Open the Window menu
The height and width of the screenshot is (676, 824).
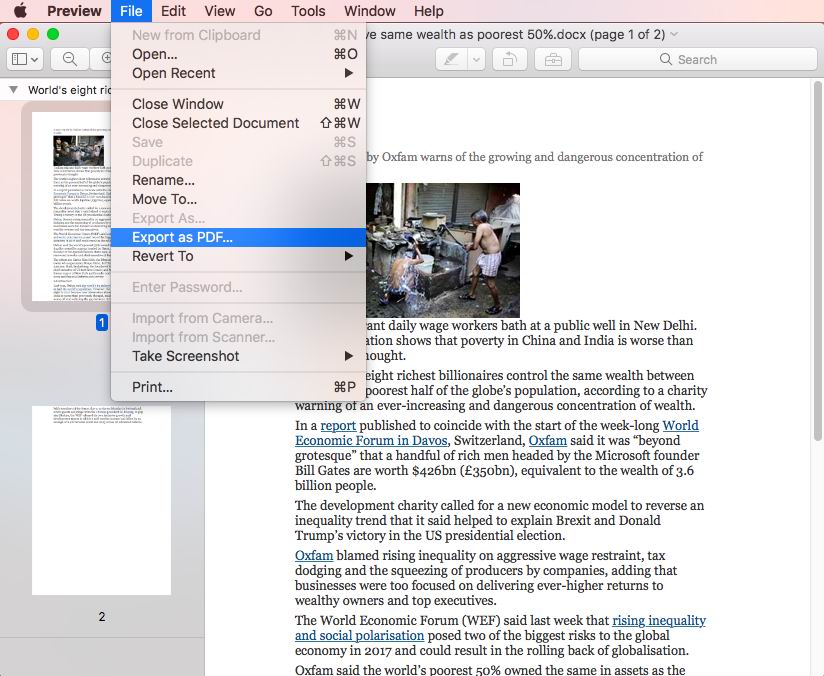coord(370,11)
